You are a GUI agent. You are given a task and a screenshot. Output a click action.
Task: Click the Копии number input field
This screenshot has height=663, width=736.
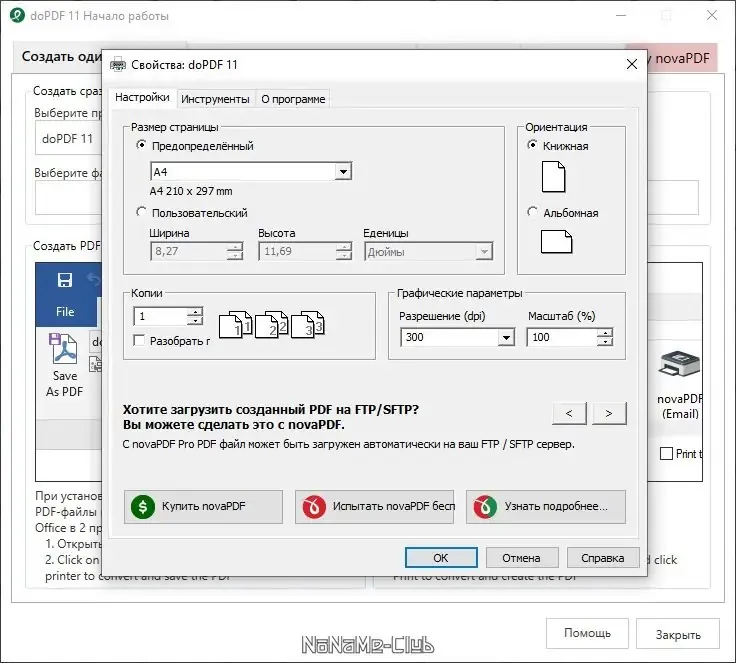click(x=160, y=316)
